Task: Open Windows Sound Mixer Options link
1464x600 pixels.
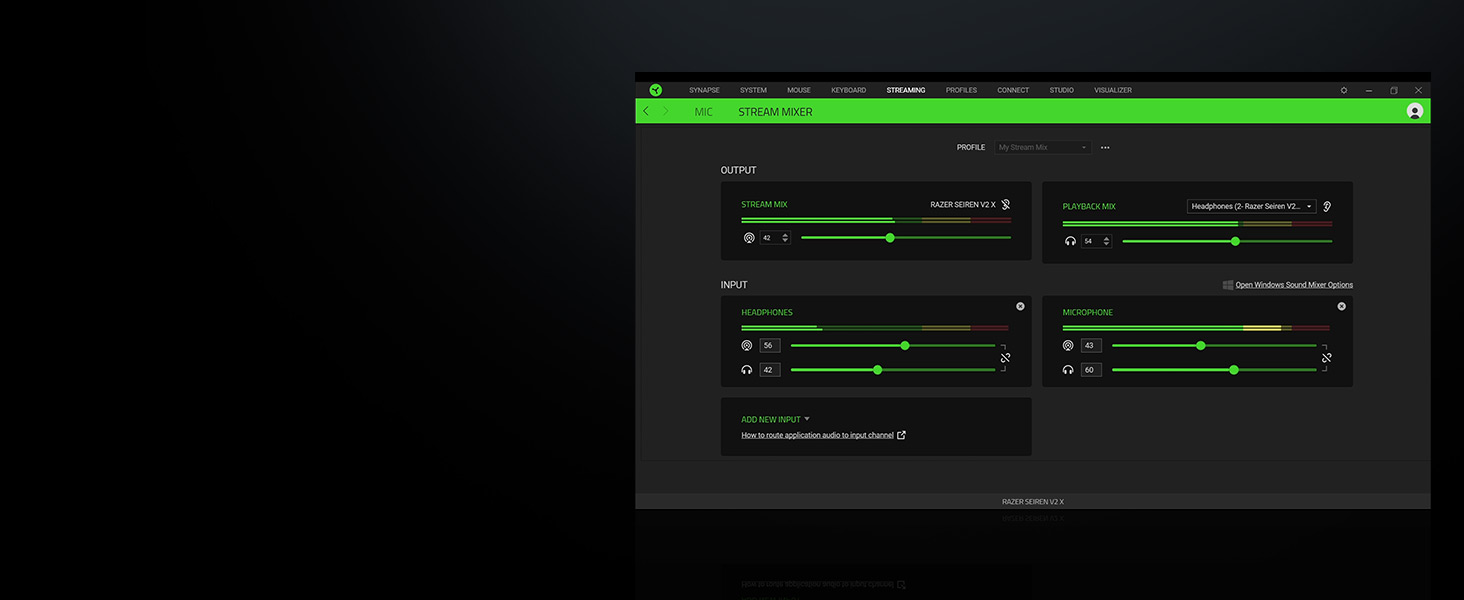Action: (1294, 285)
